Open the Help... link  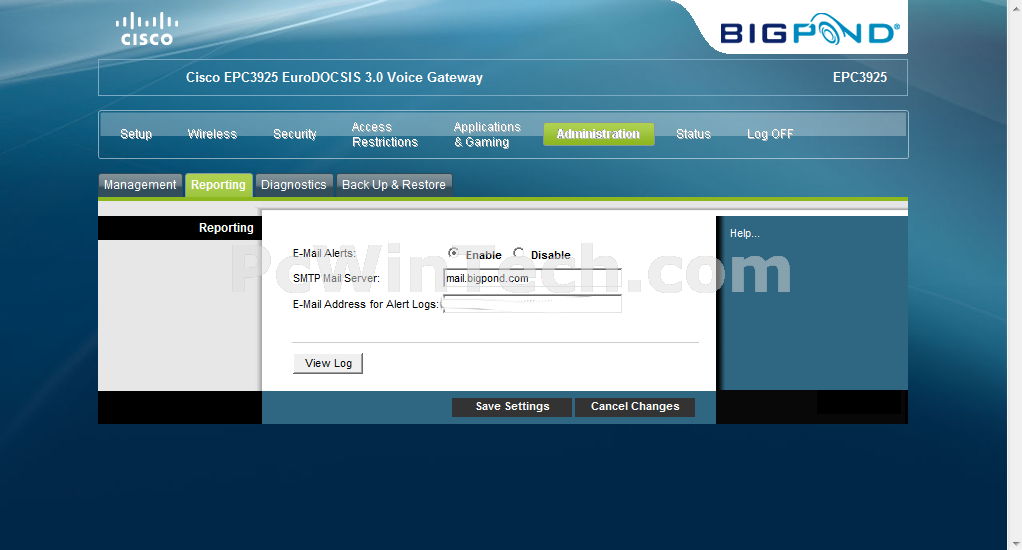pyautogui.click(x=744, y=233)
